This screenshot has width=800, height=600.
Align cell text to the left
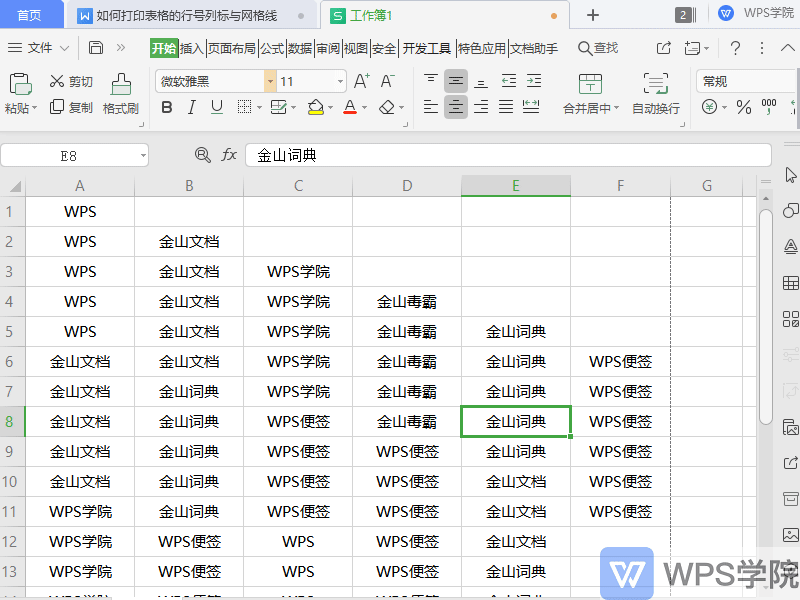coord(431,107)
